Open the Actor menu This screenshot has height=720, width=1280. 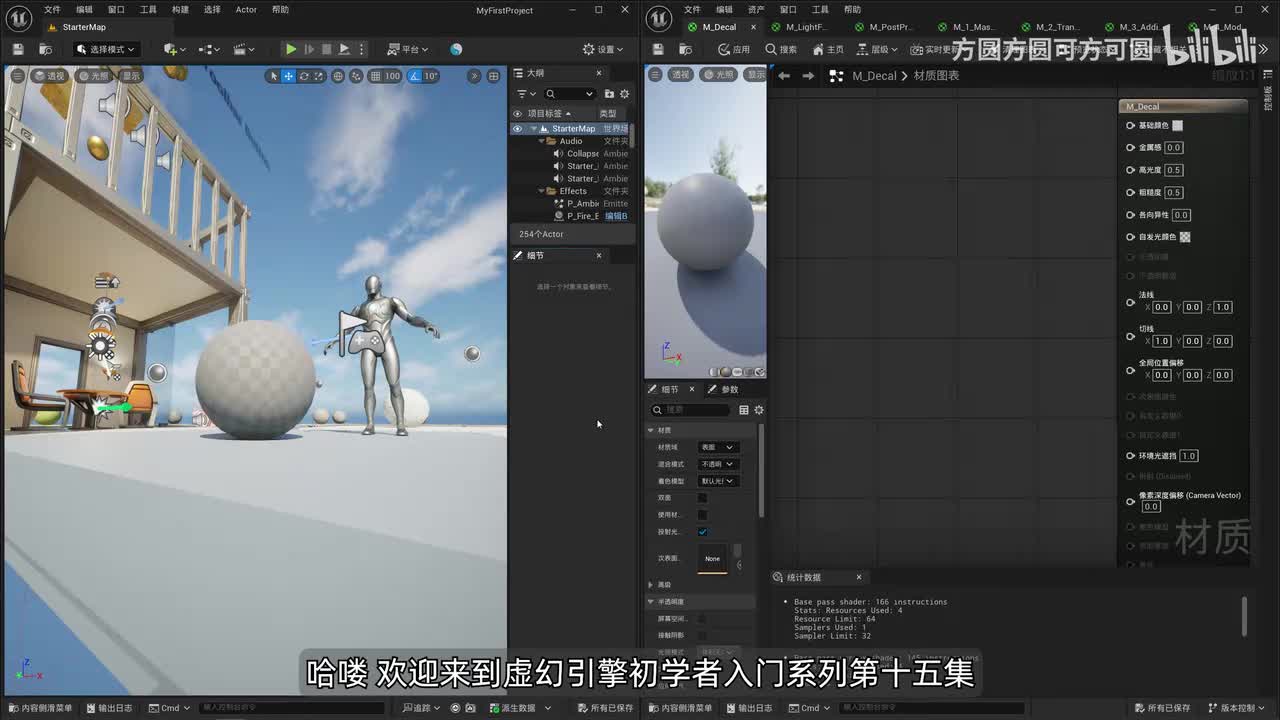pos(246,10)
